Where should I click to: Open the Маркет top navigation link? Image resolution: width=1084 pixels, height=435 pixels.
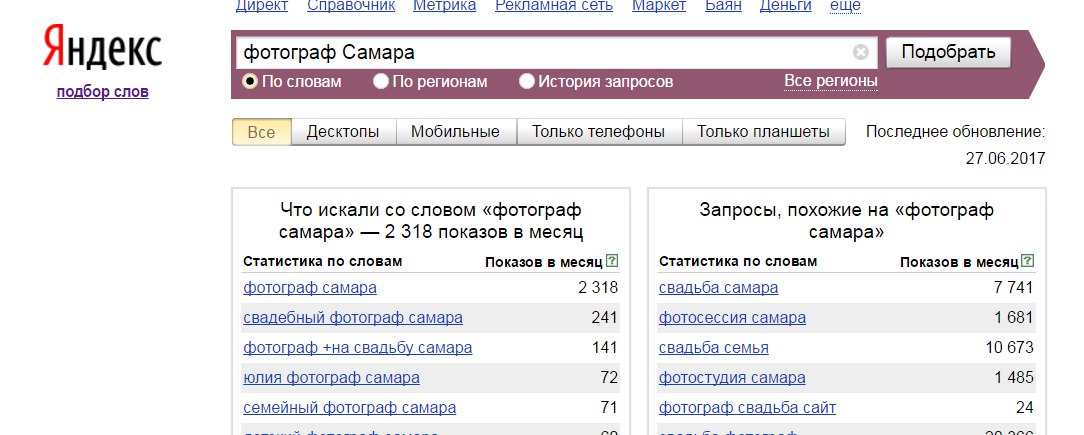tap(659, 6)
